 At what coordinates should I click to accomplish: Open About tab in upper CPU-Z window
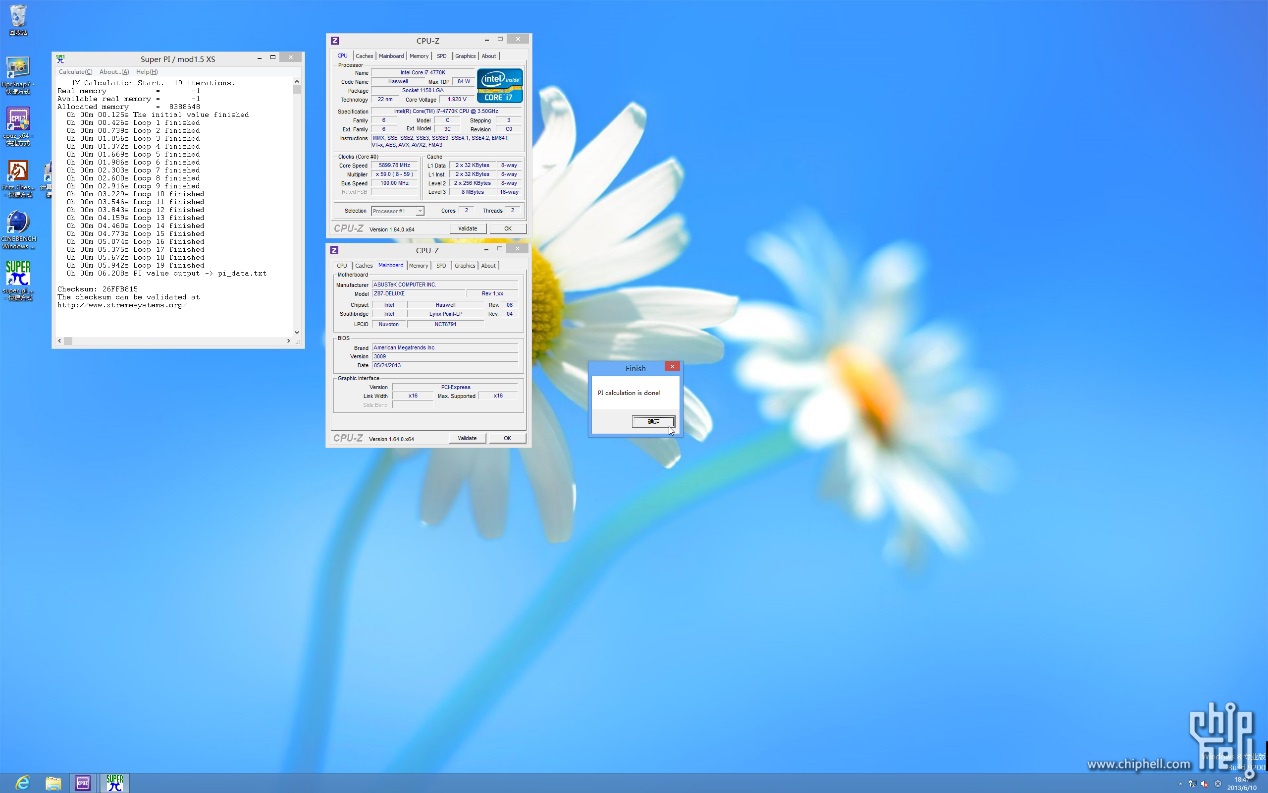pyautogui.click(x=489, y=56)
